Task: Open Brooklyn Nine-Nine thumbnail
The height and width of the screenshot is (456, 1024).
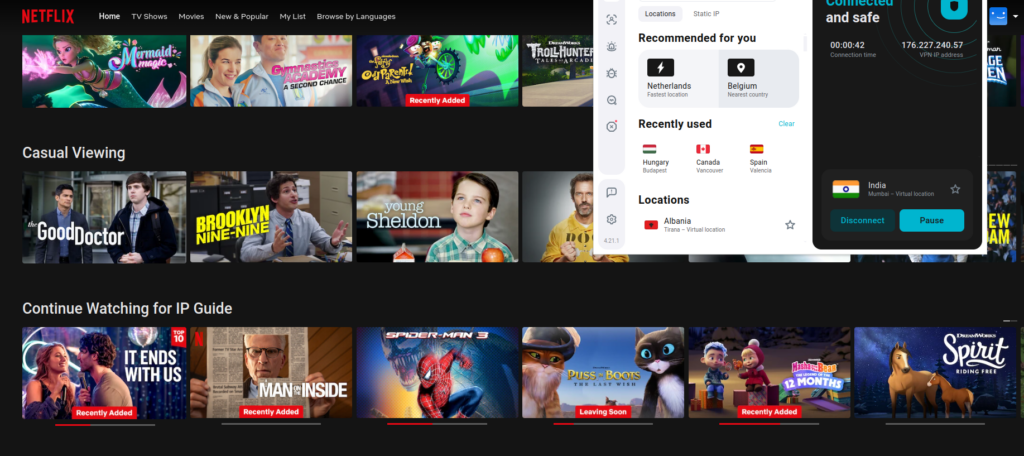Action: pyautogui.click(x=271, y=217)
